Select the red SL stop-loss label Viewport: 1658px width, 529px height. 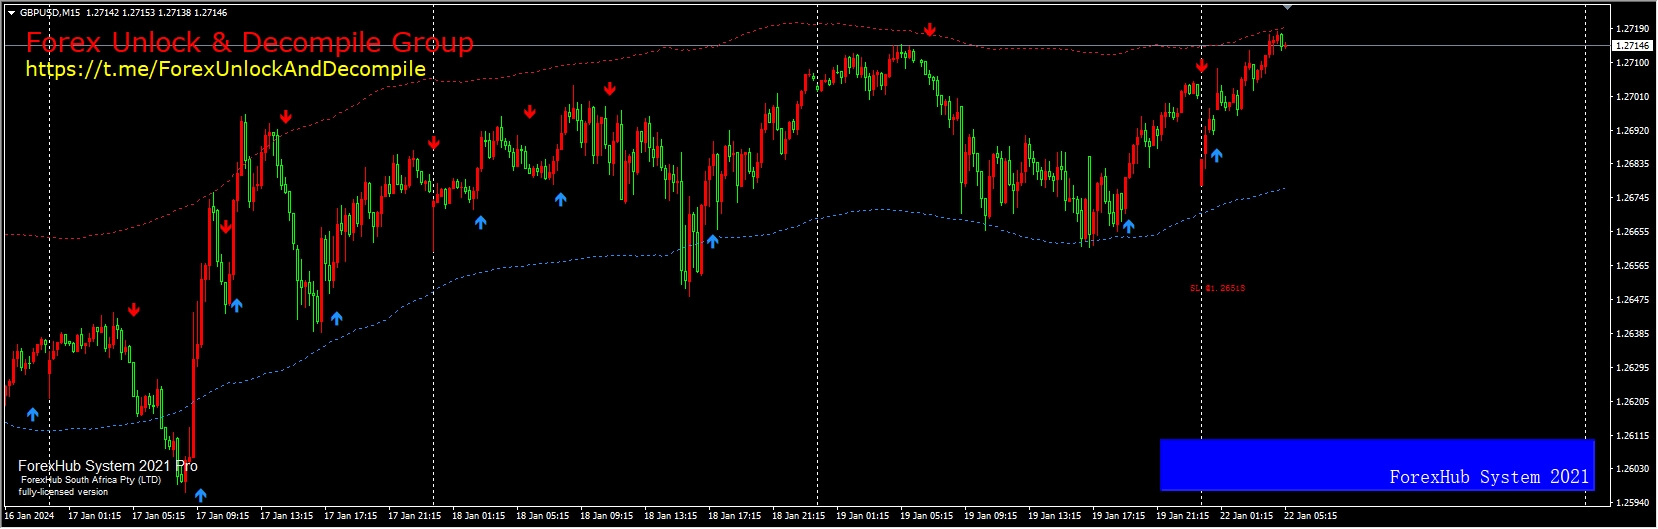click(1217, 288)
